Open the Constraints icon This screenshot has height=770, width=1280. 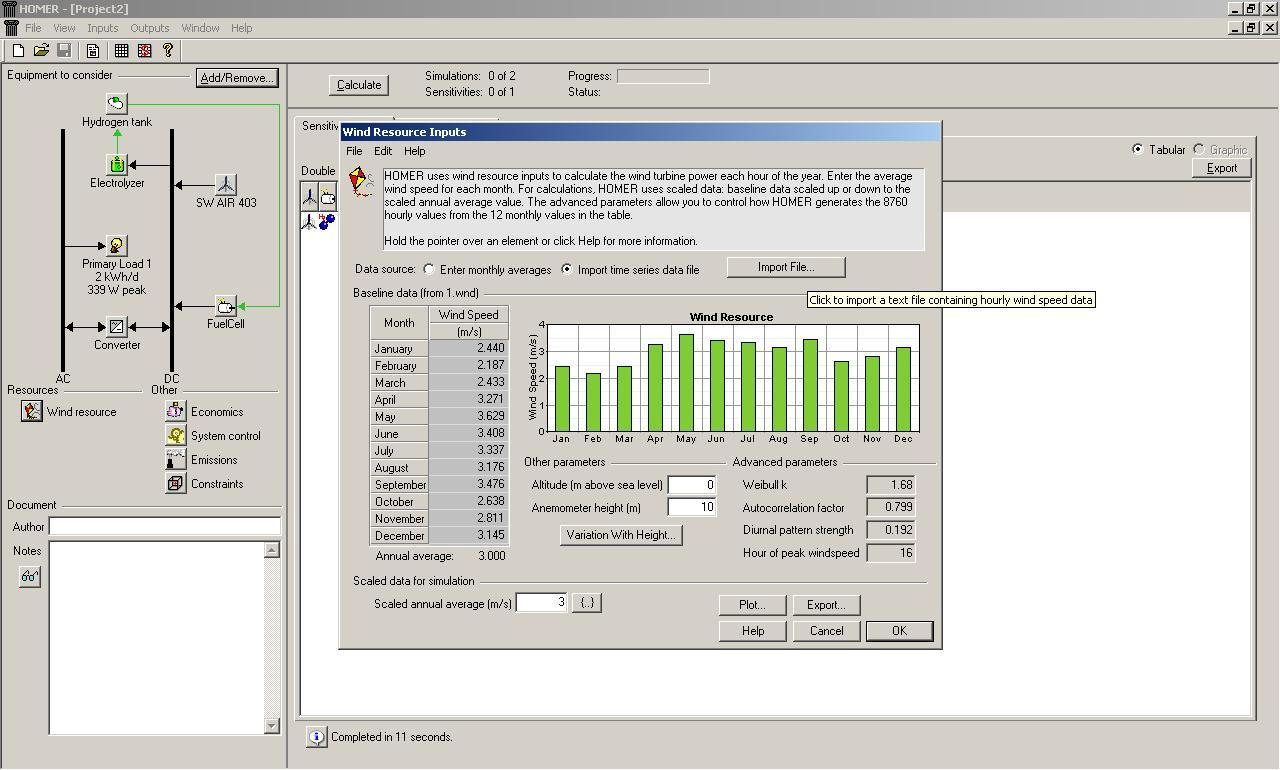click(x=175, y=483)
